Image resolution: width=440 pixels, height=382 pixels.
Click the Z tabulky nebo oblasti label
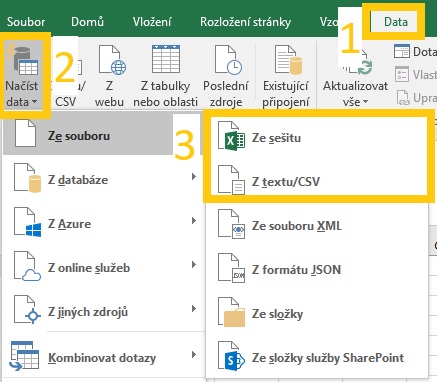point(165,94)
